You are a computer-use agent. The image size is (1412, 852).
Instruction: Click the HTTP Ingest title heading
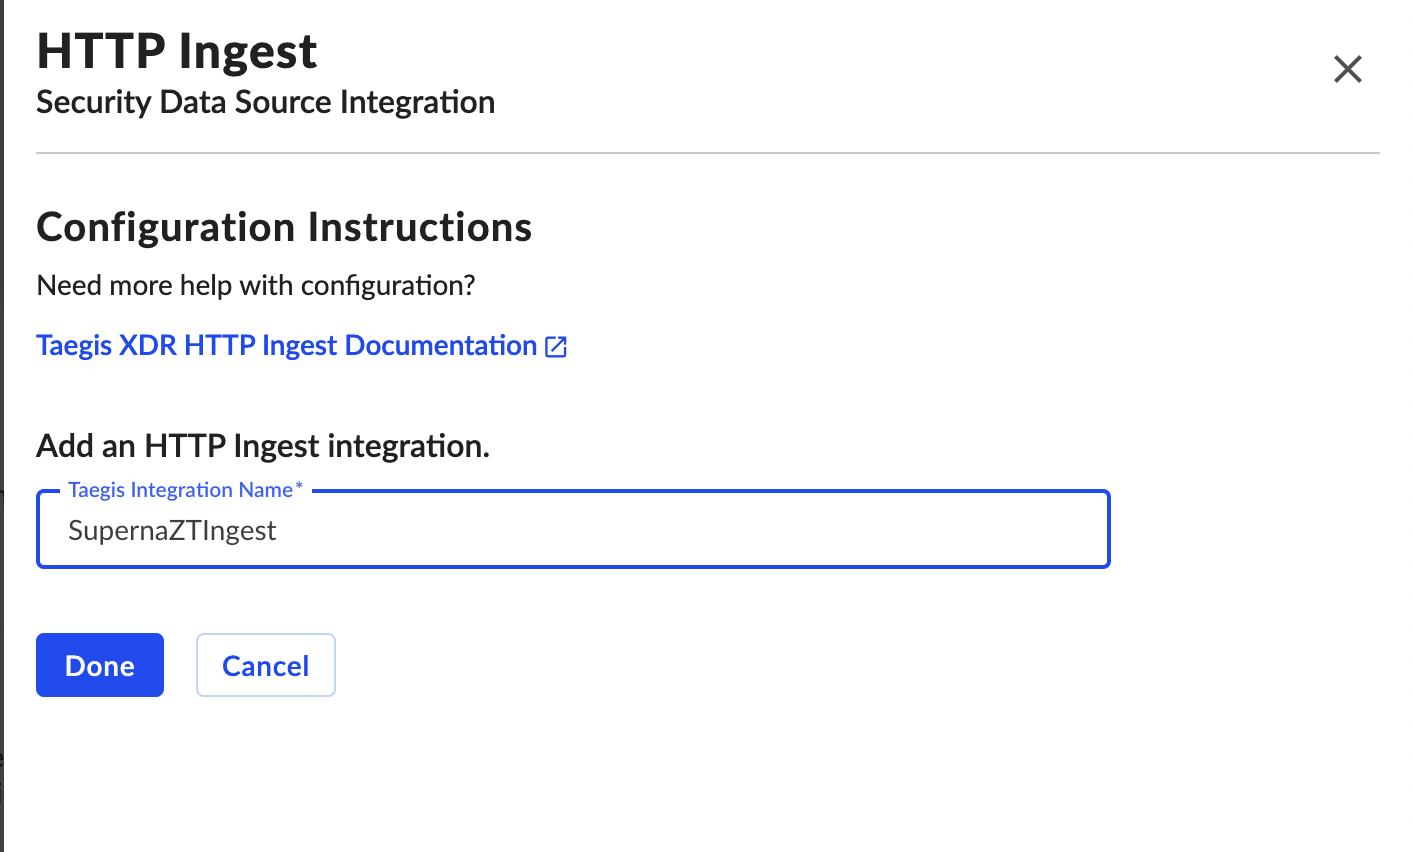tap(177, 51)
